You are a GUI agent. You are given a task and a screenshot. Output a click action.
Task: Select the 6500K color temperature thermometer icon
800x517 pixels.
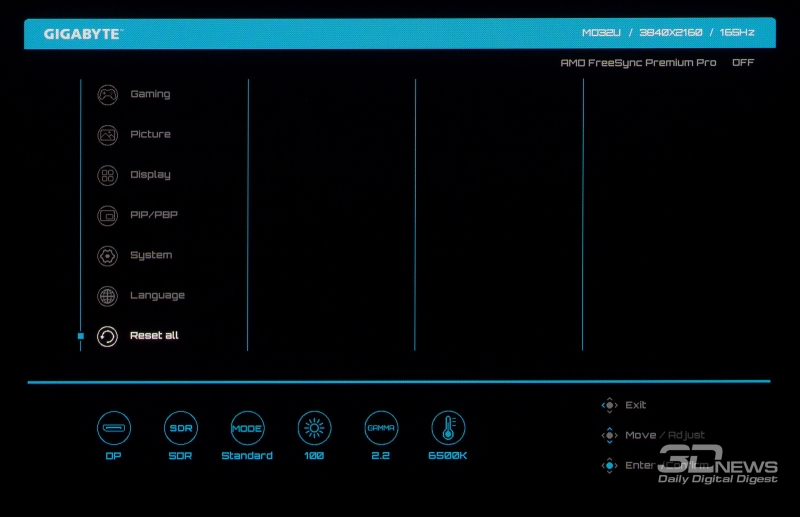[x=448, y=428]
